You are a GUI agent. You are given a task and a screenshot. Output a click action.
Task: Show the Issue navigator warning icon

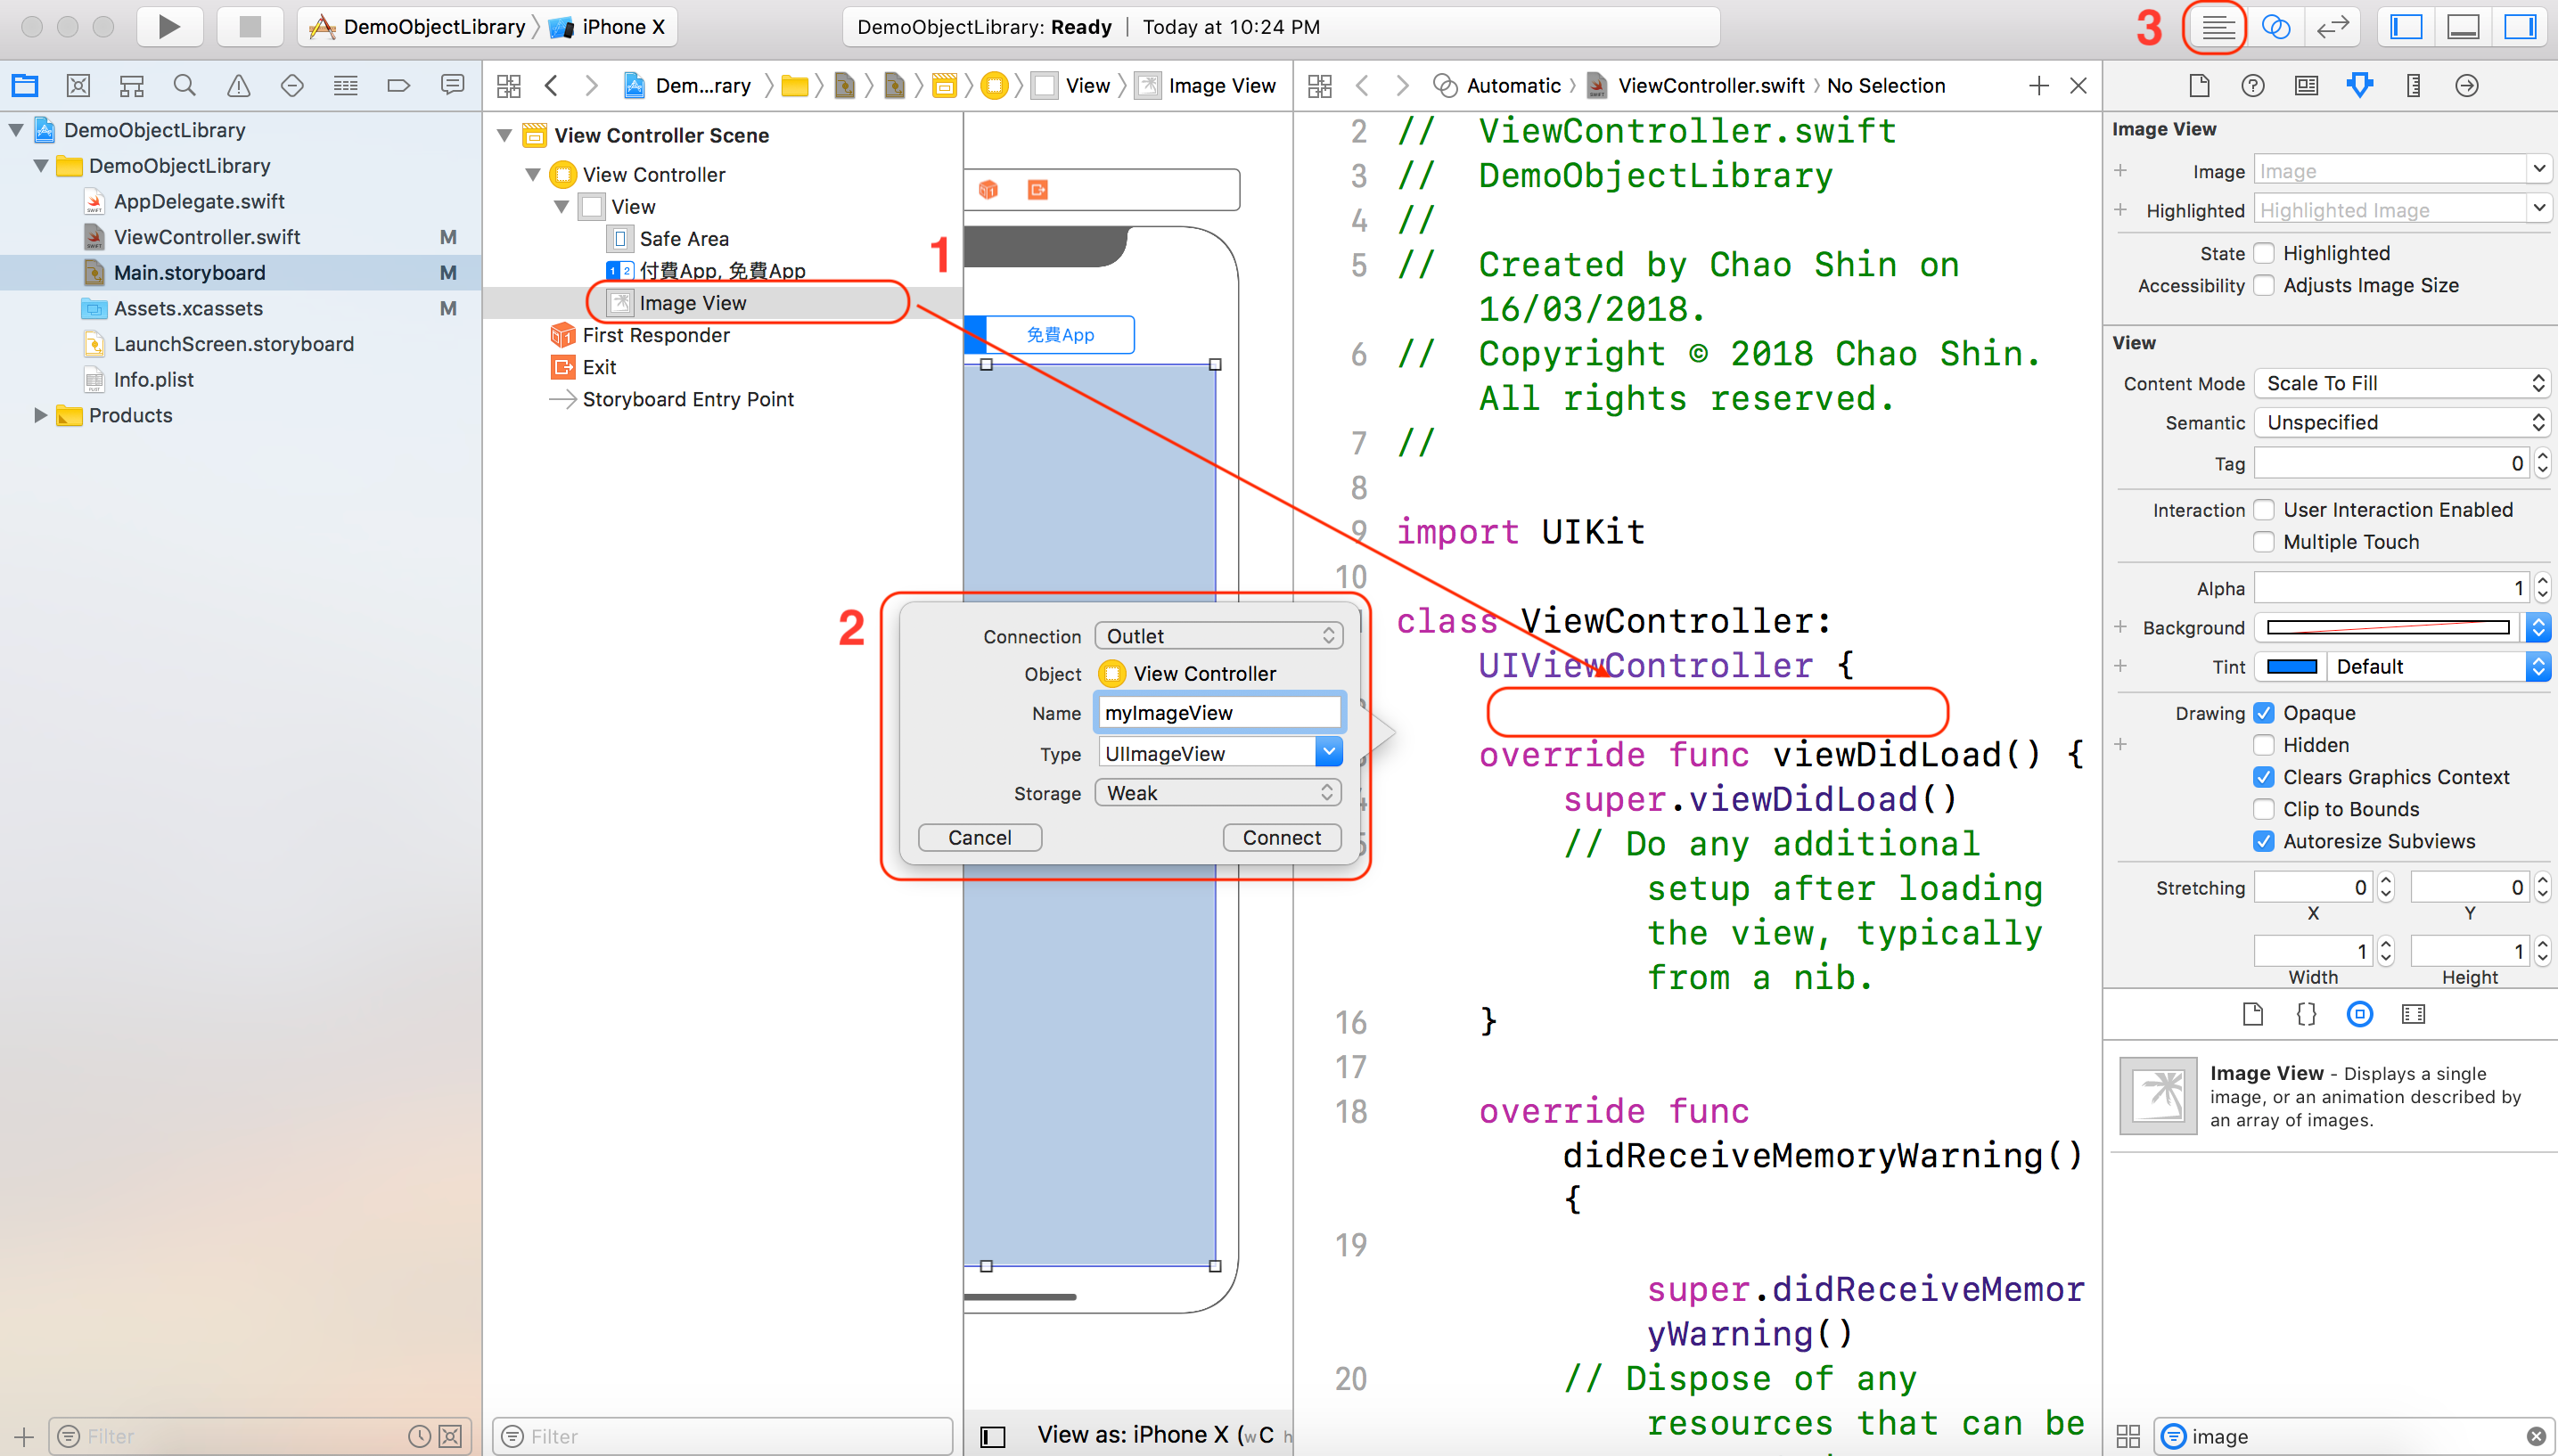(x=238, y=85)
